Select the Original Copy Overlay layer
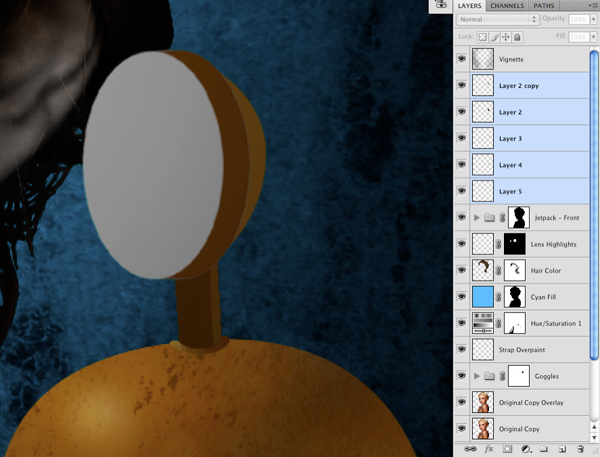The image size is (600, 457). click(530, 403)
